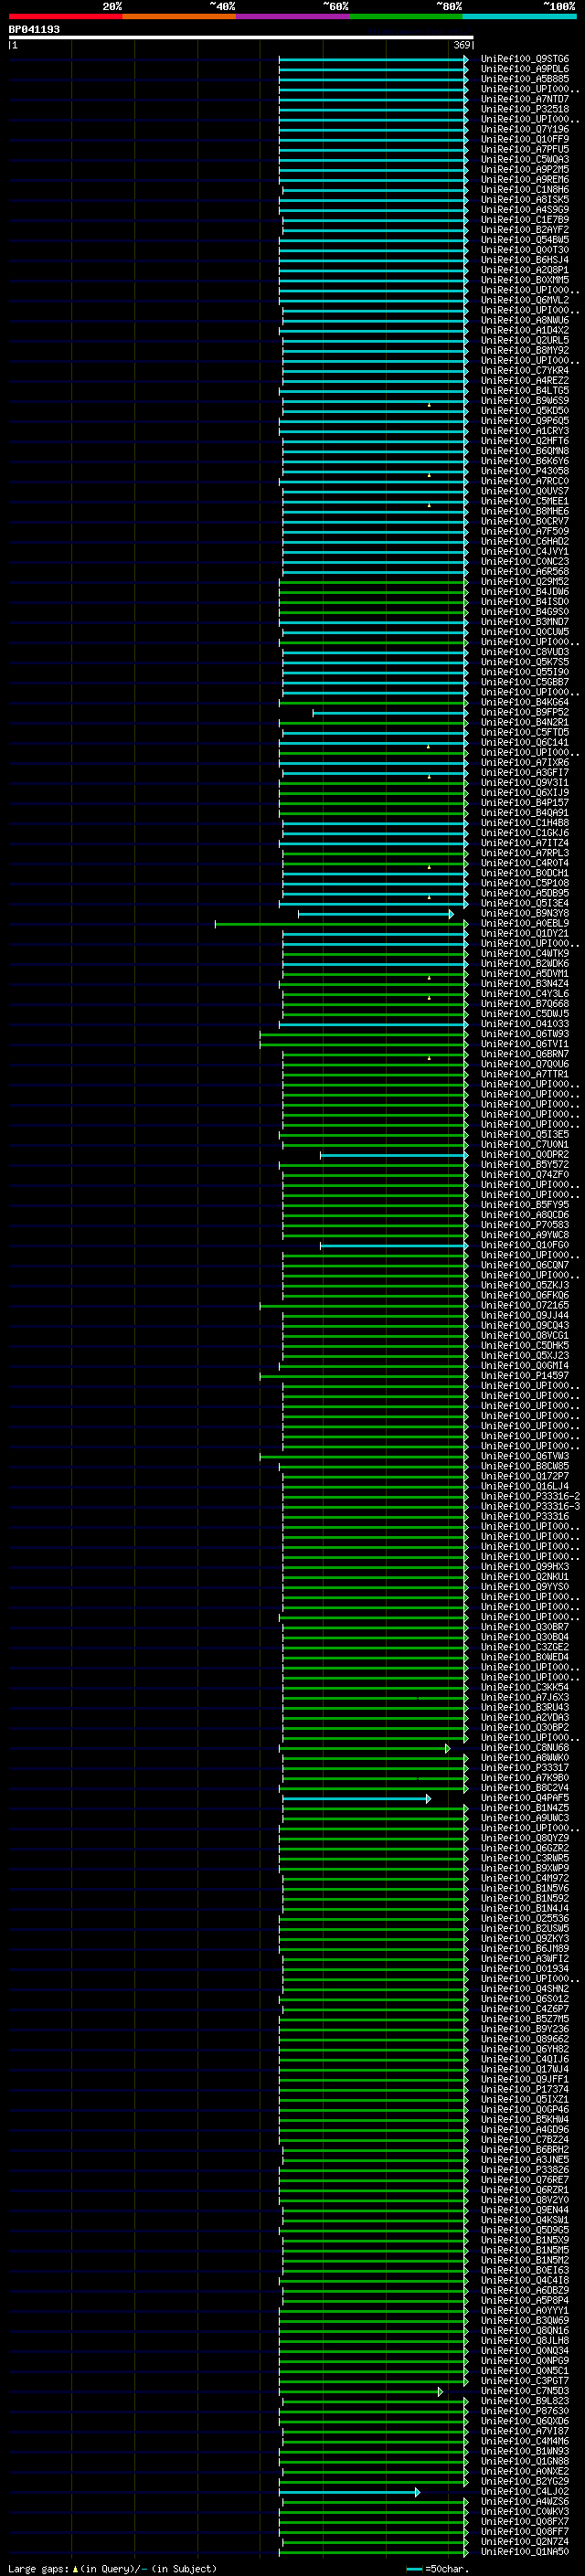
Task: Select UniRef100_A7PFU5 label
Action: point(524,149)
